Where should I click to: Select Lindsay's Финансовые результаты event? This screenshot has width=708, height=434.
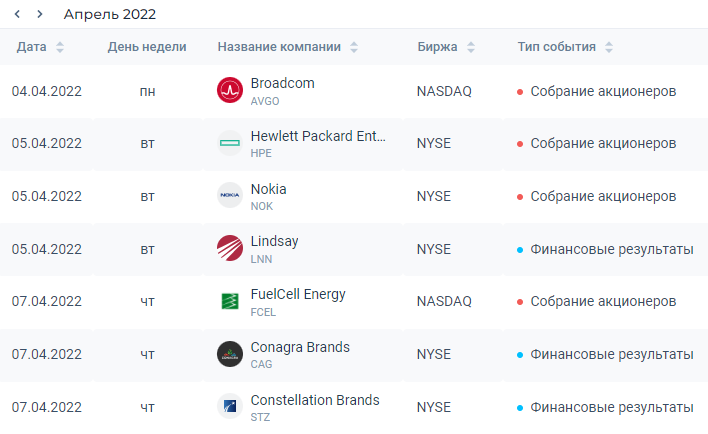point(611,249)
